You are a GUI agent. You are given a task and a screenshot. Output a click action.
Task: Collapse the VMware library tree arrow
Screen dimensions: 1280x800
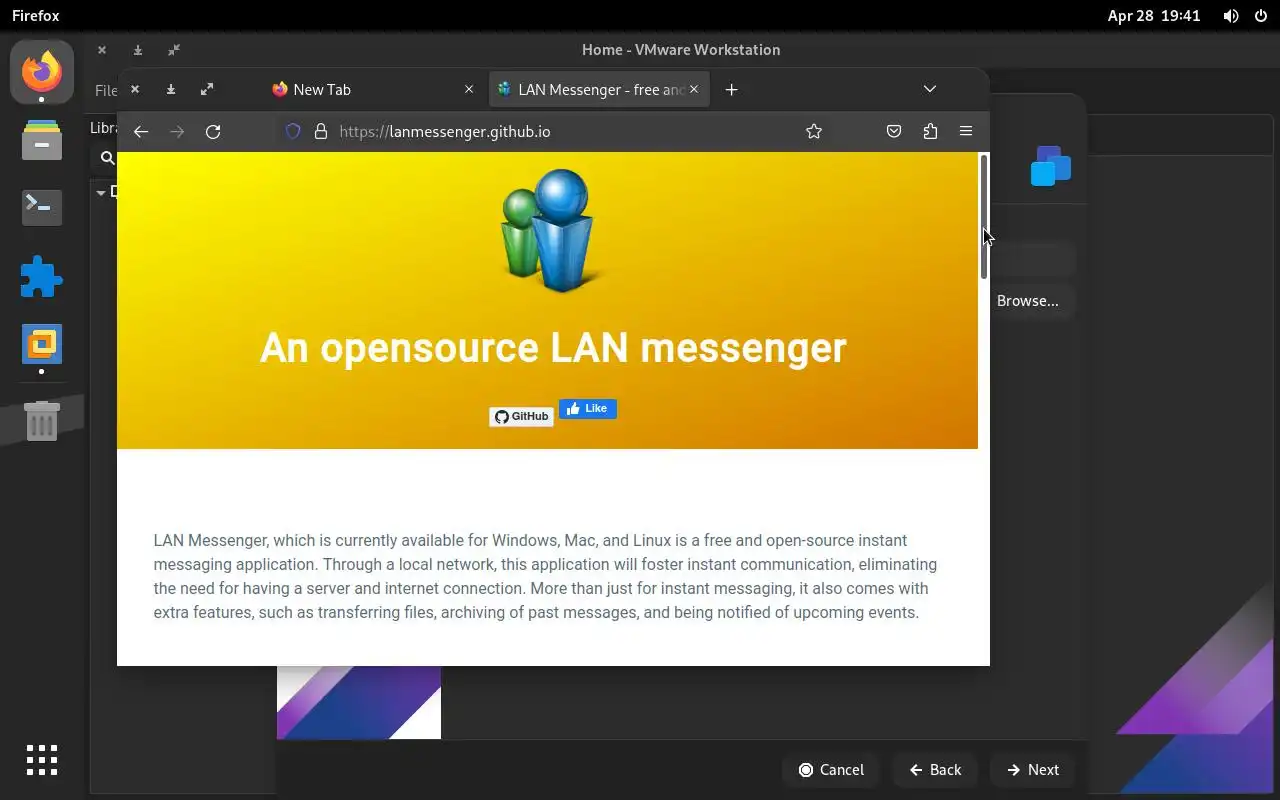click(x=101, y=192)
